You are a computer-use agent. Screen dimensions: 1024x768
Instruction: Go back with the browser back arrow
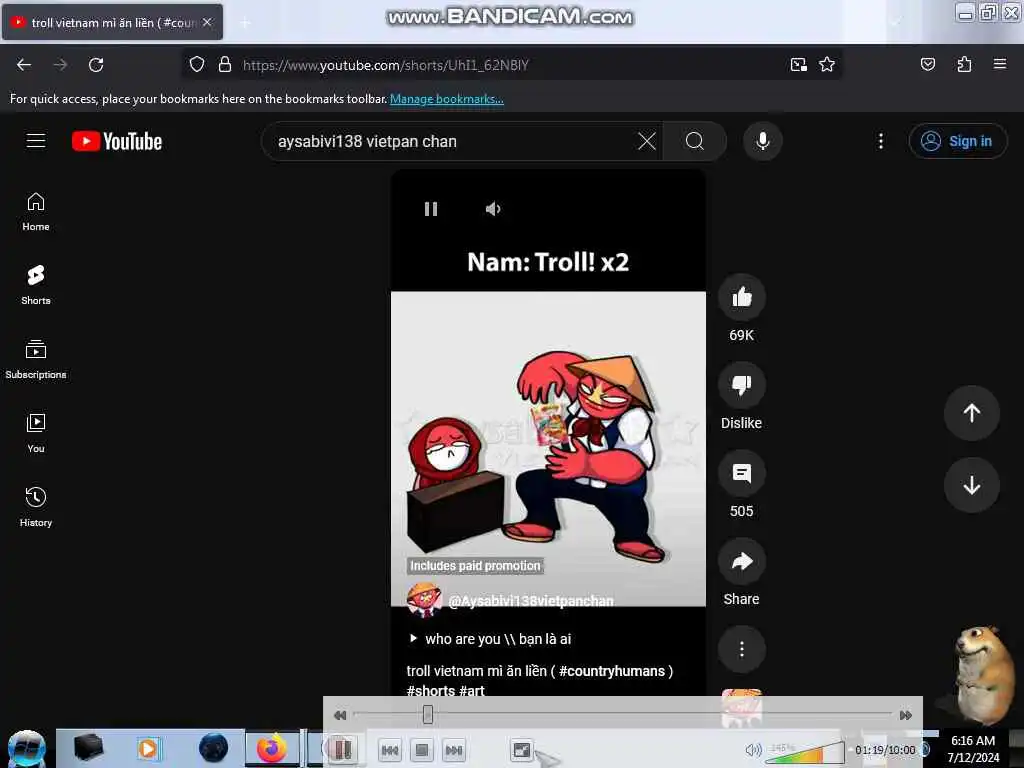24,65
